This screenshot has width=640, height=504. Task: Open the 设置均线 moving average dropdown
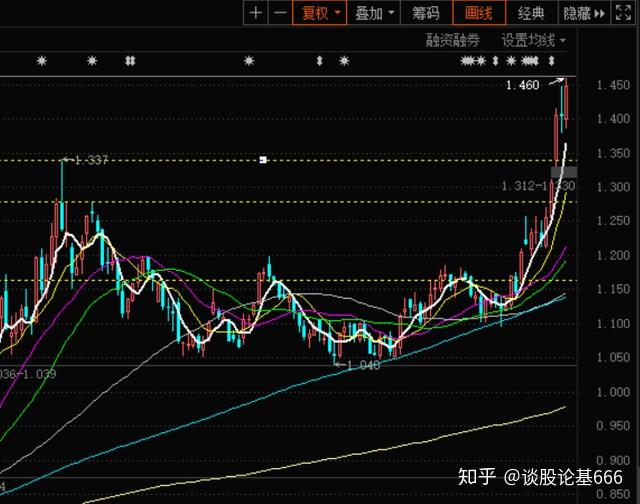pyautogui.click(x=533, y=40)
